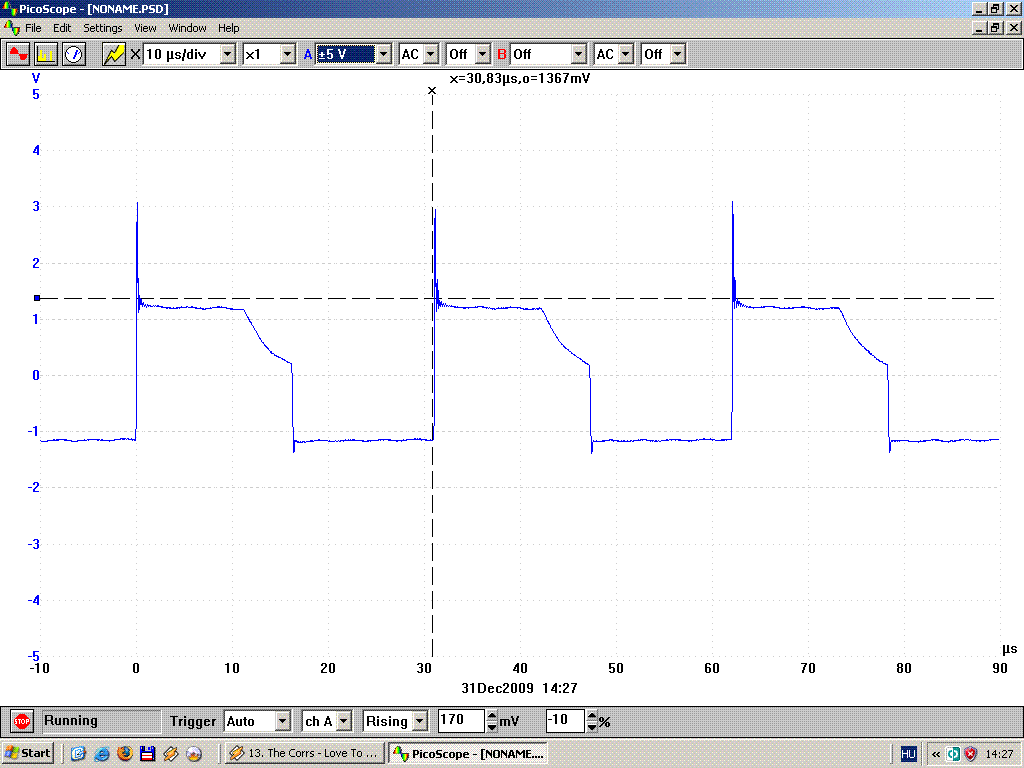
Task: Open channel A Off dropdown
Action: point(483,54)
